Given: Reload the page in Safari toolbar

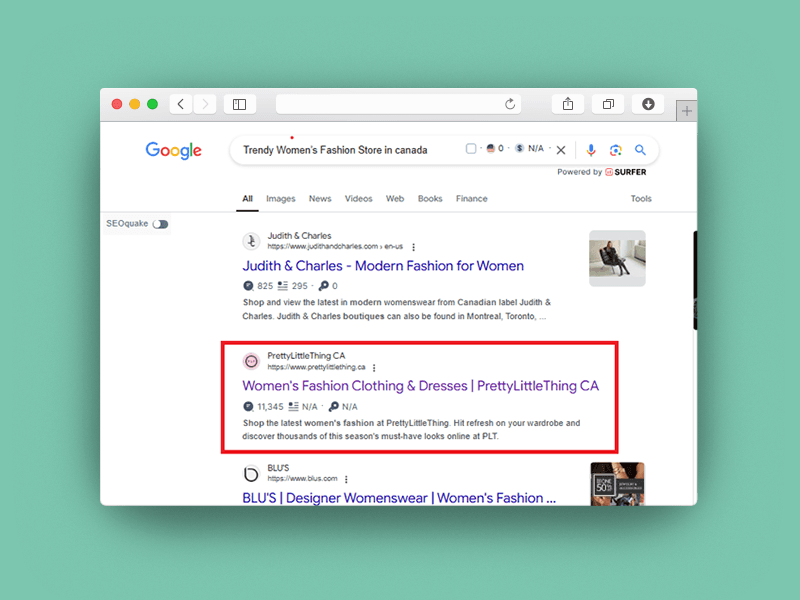Looking at the screenshot, I should tap(510, 104).
